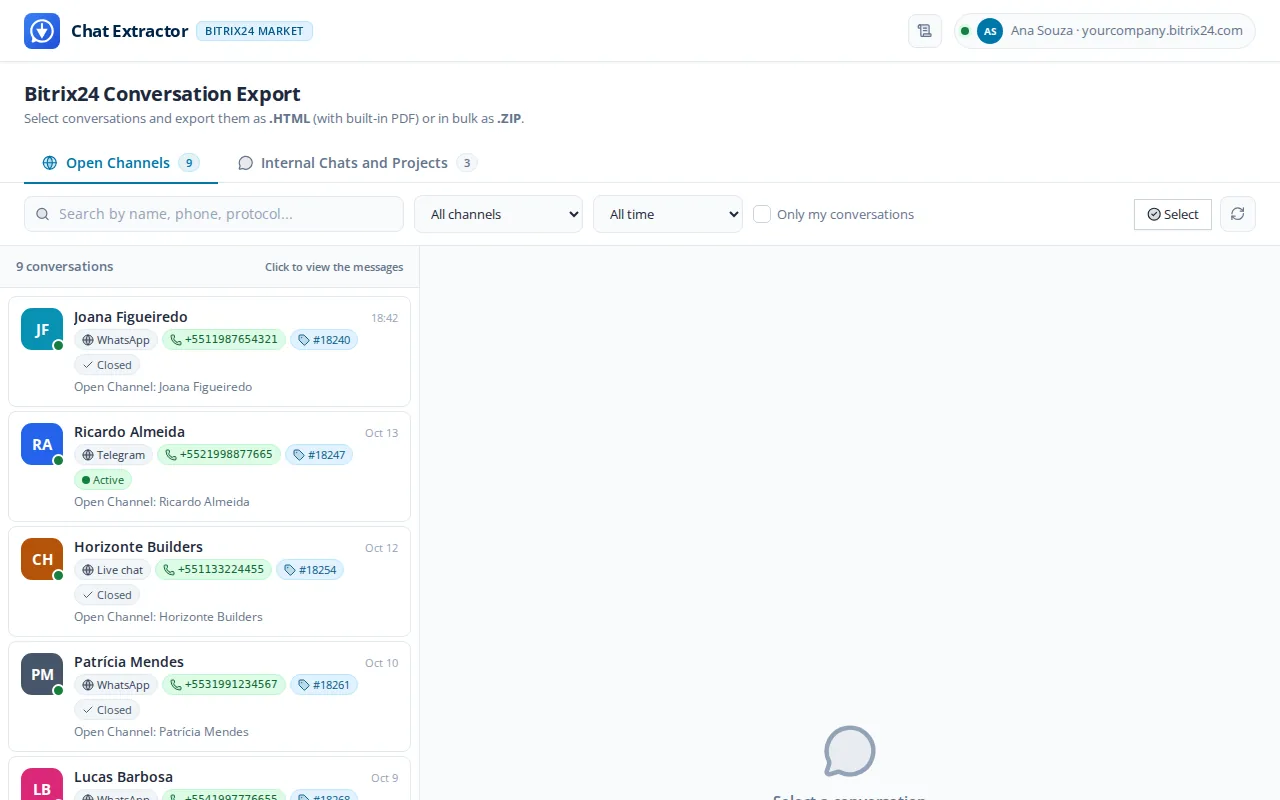The width and height of the screenshot is (1280, 800).
Task: Click the Live chat channel tag
Action: (112, 570)
